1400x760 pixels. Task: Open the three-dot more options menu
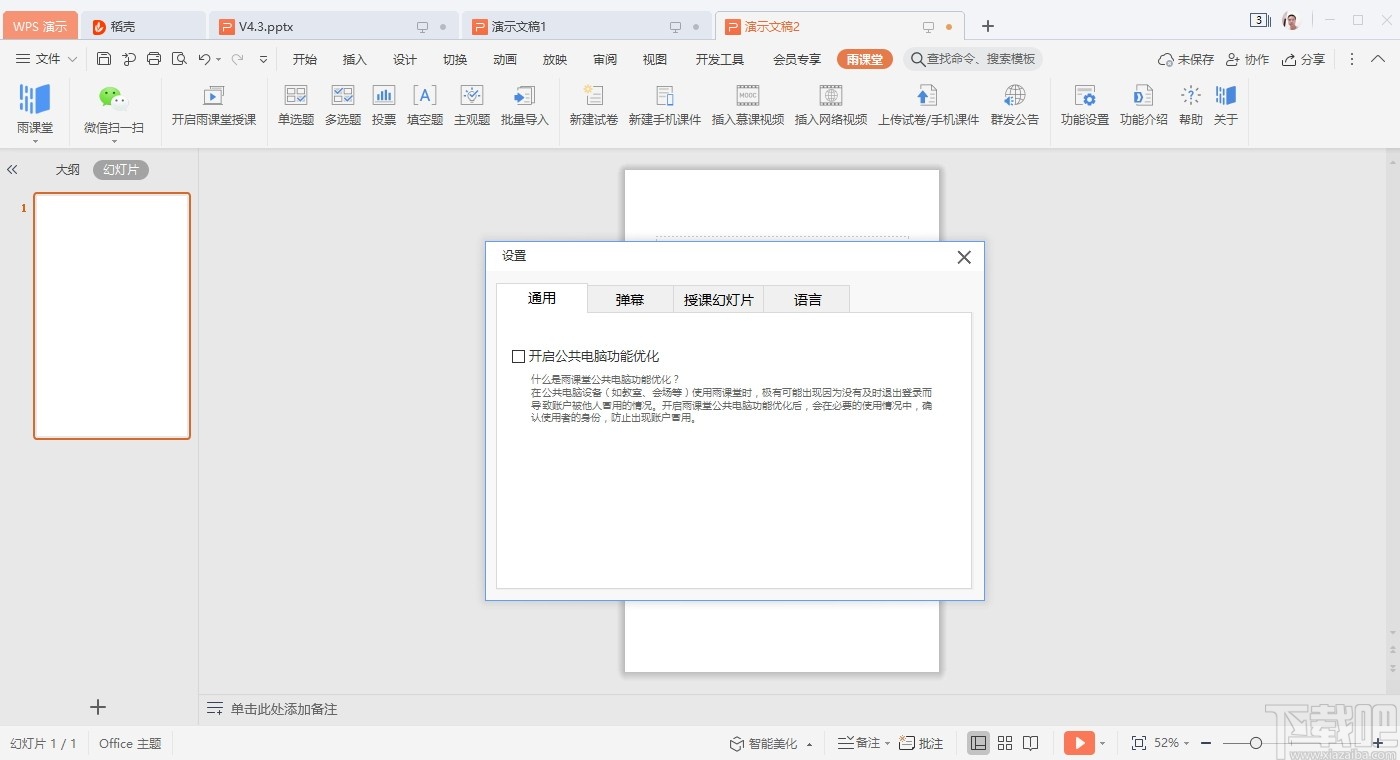(x=1352, y=59)
